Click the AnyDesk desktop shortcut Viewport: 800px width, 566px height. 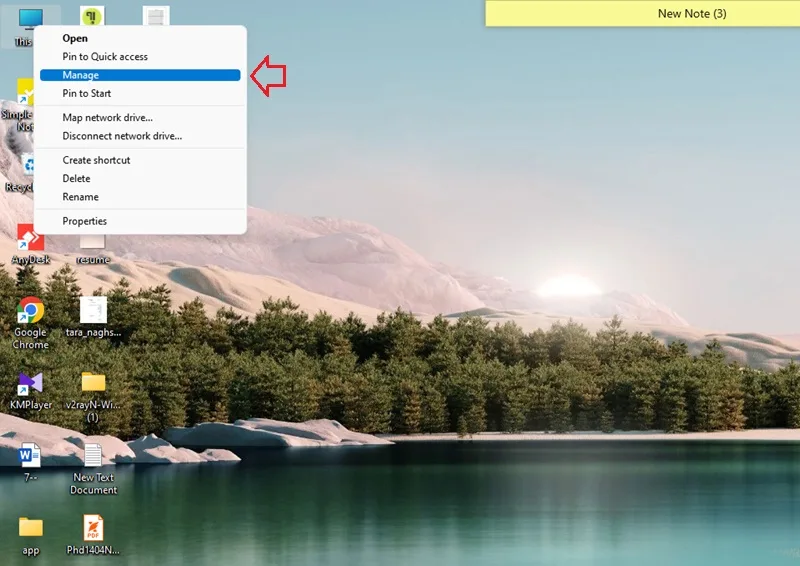click(x=30, y=244)
